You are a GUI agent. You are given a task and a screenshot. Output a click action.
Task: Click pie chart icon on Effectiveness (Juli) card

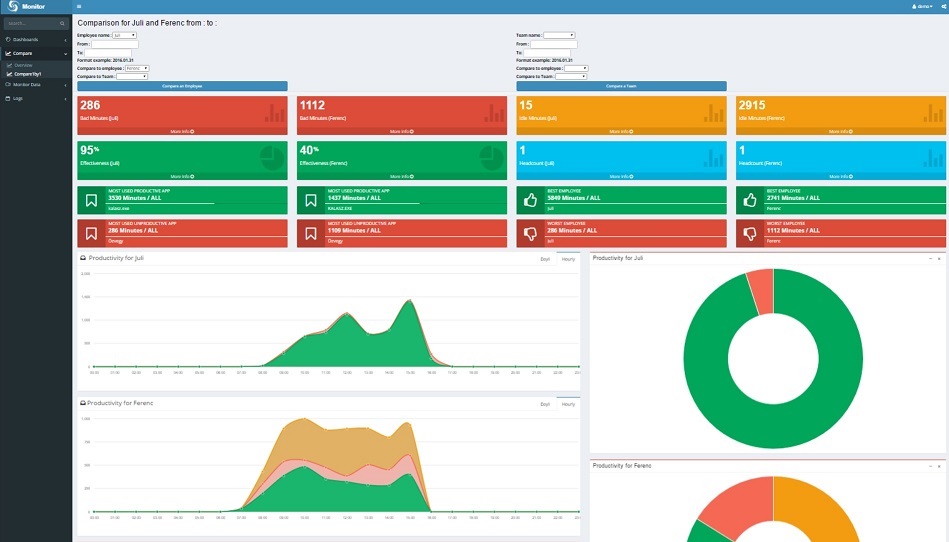click(272, 157)
